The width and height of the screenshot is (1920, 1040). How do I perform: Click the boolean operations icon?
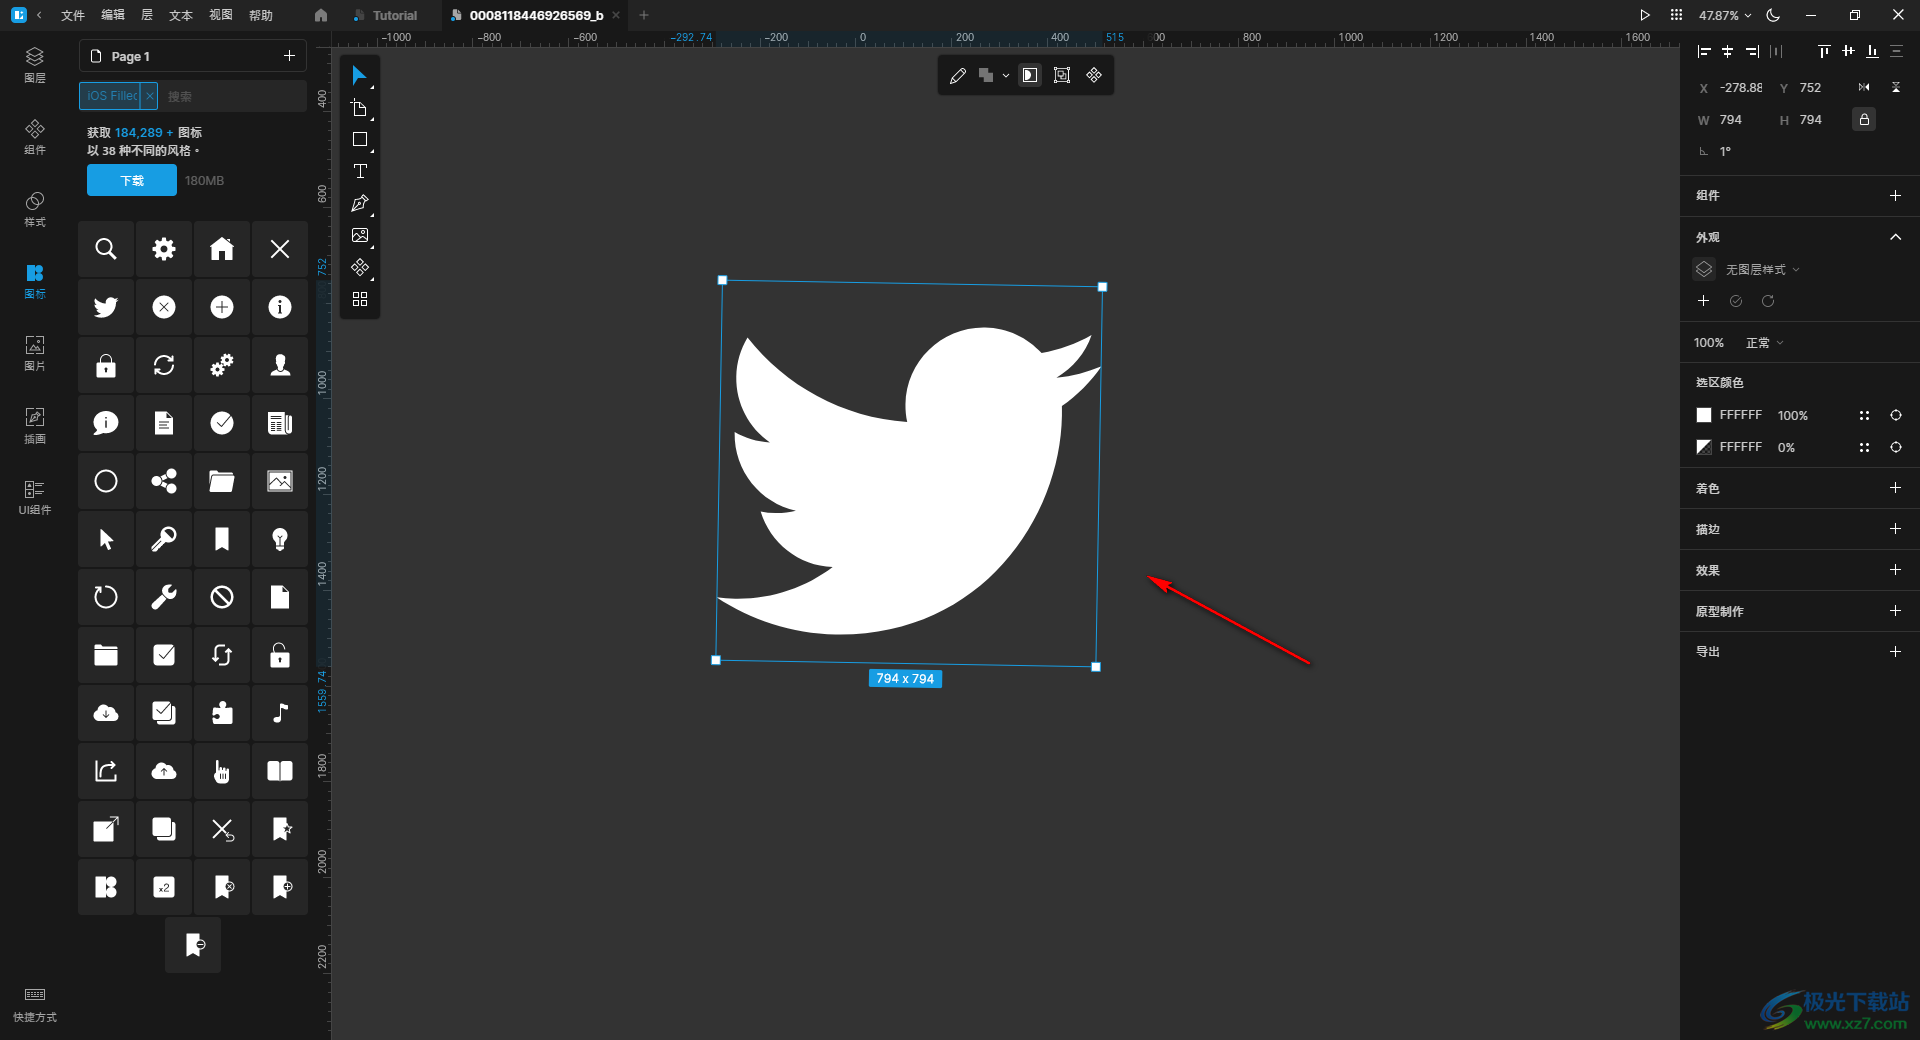[x=986, y=76]
